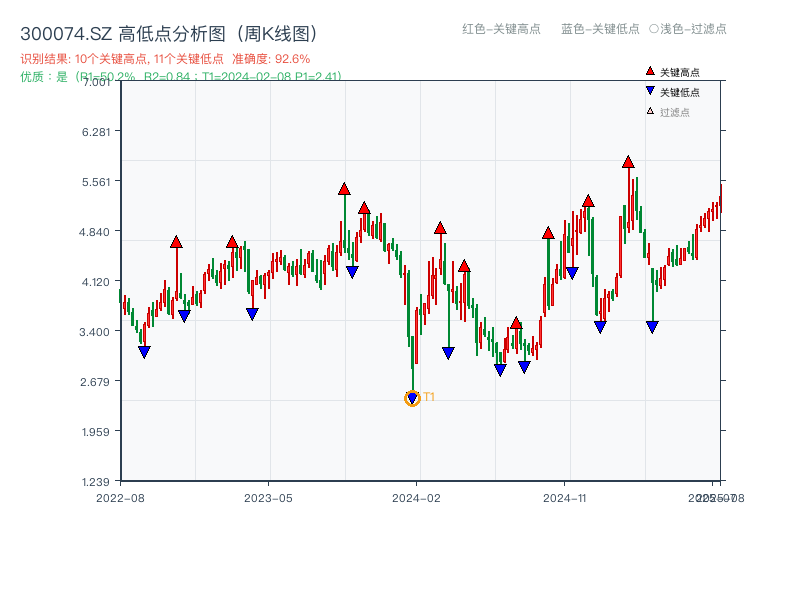Click the 2023-05 x-axis date label

[268, 498]
